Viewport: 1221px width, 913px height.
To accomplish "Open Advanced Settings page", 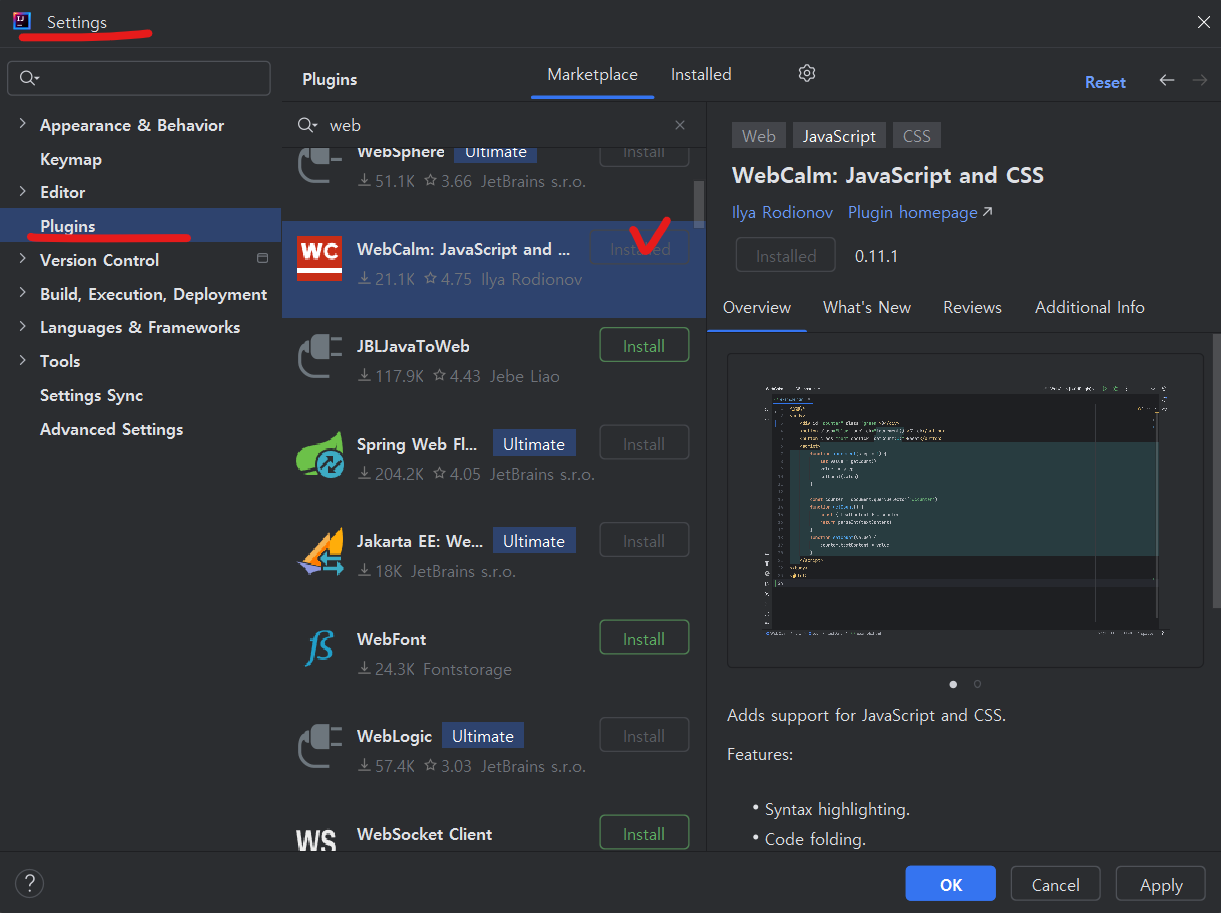I will pyautogui.click(x=111, y=429).
